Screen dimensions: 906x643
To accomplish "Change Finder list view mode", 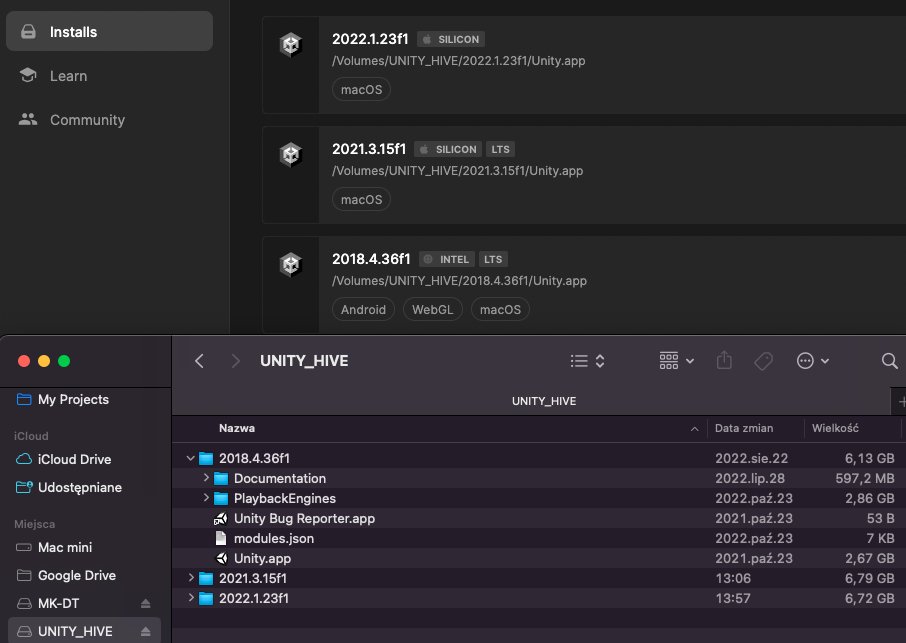I will click(x=587, y=361).
